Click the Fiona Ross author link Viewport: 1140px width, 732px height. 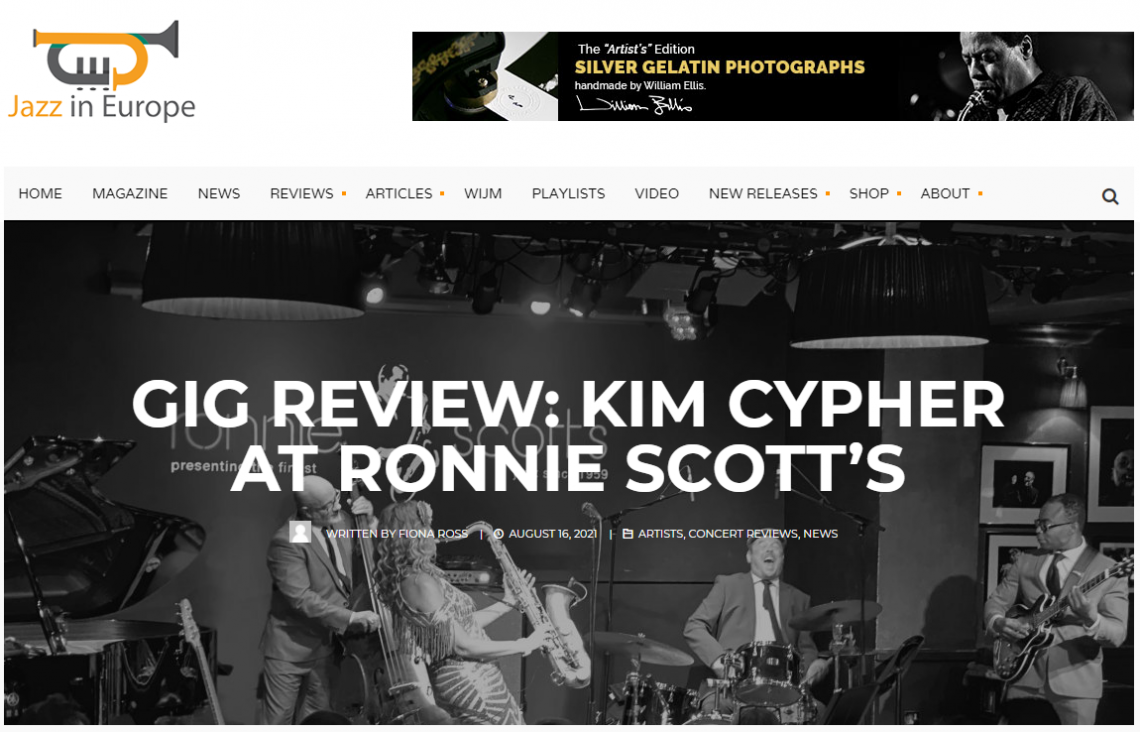point(433,534)
